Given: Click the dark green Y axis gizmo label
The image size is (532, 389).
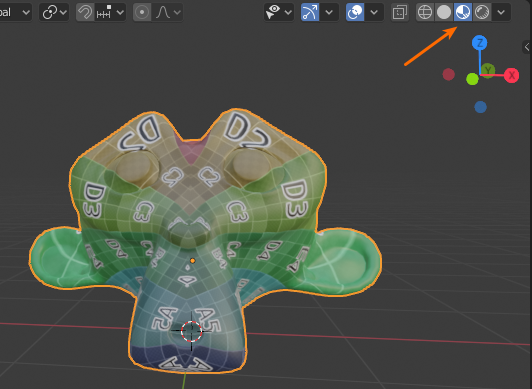Looking at the screenshot, I should pyautogui.click(x=488, y=71).
